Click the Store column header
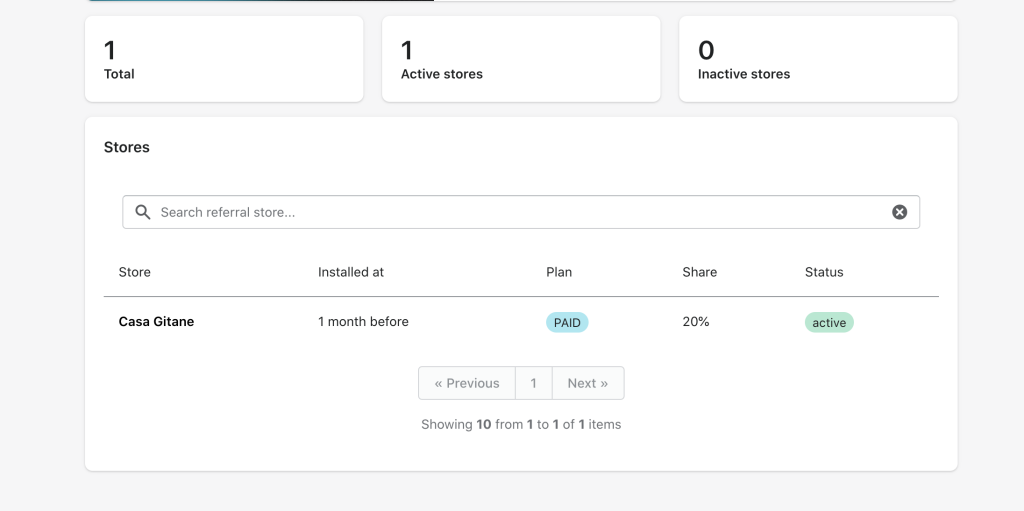 tap(135, 272)
